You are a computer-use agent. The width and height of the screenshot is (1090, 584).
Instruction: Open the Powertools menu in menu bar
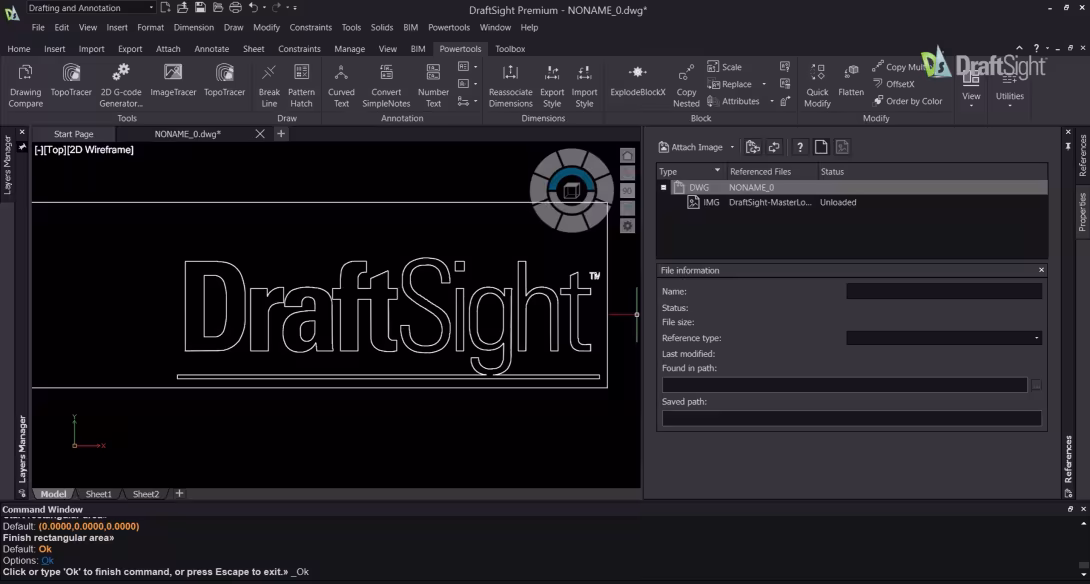tap(448, 27)
